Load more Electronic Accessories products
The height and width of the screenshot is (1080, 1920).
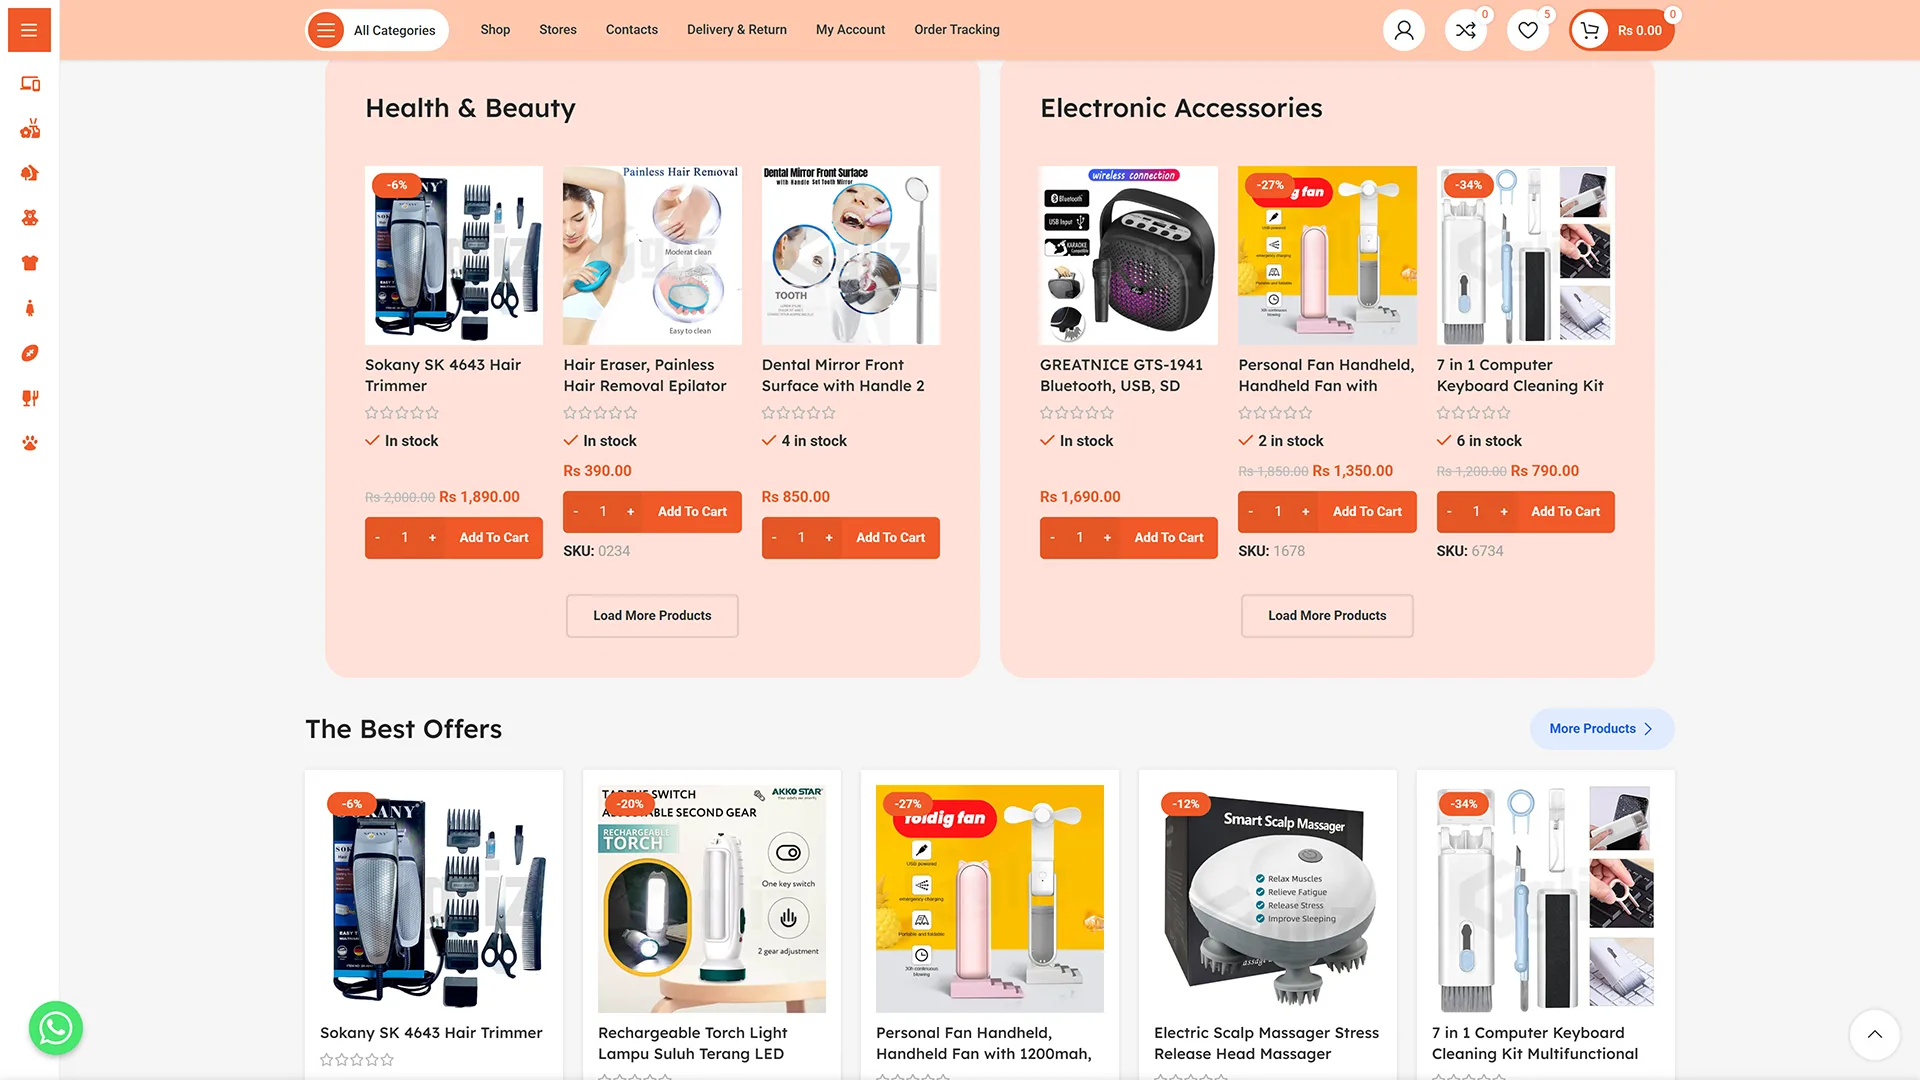[1327, 616]
